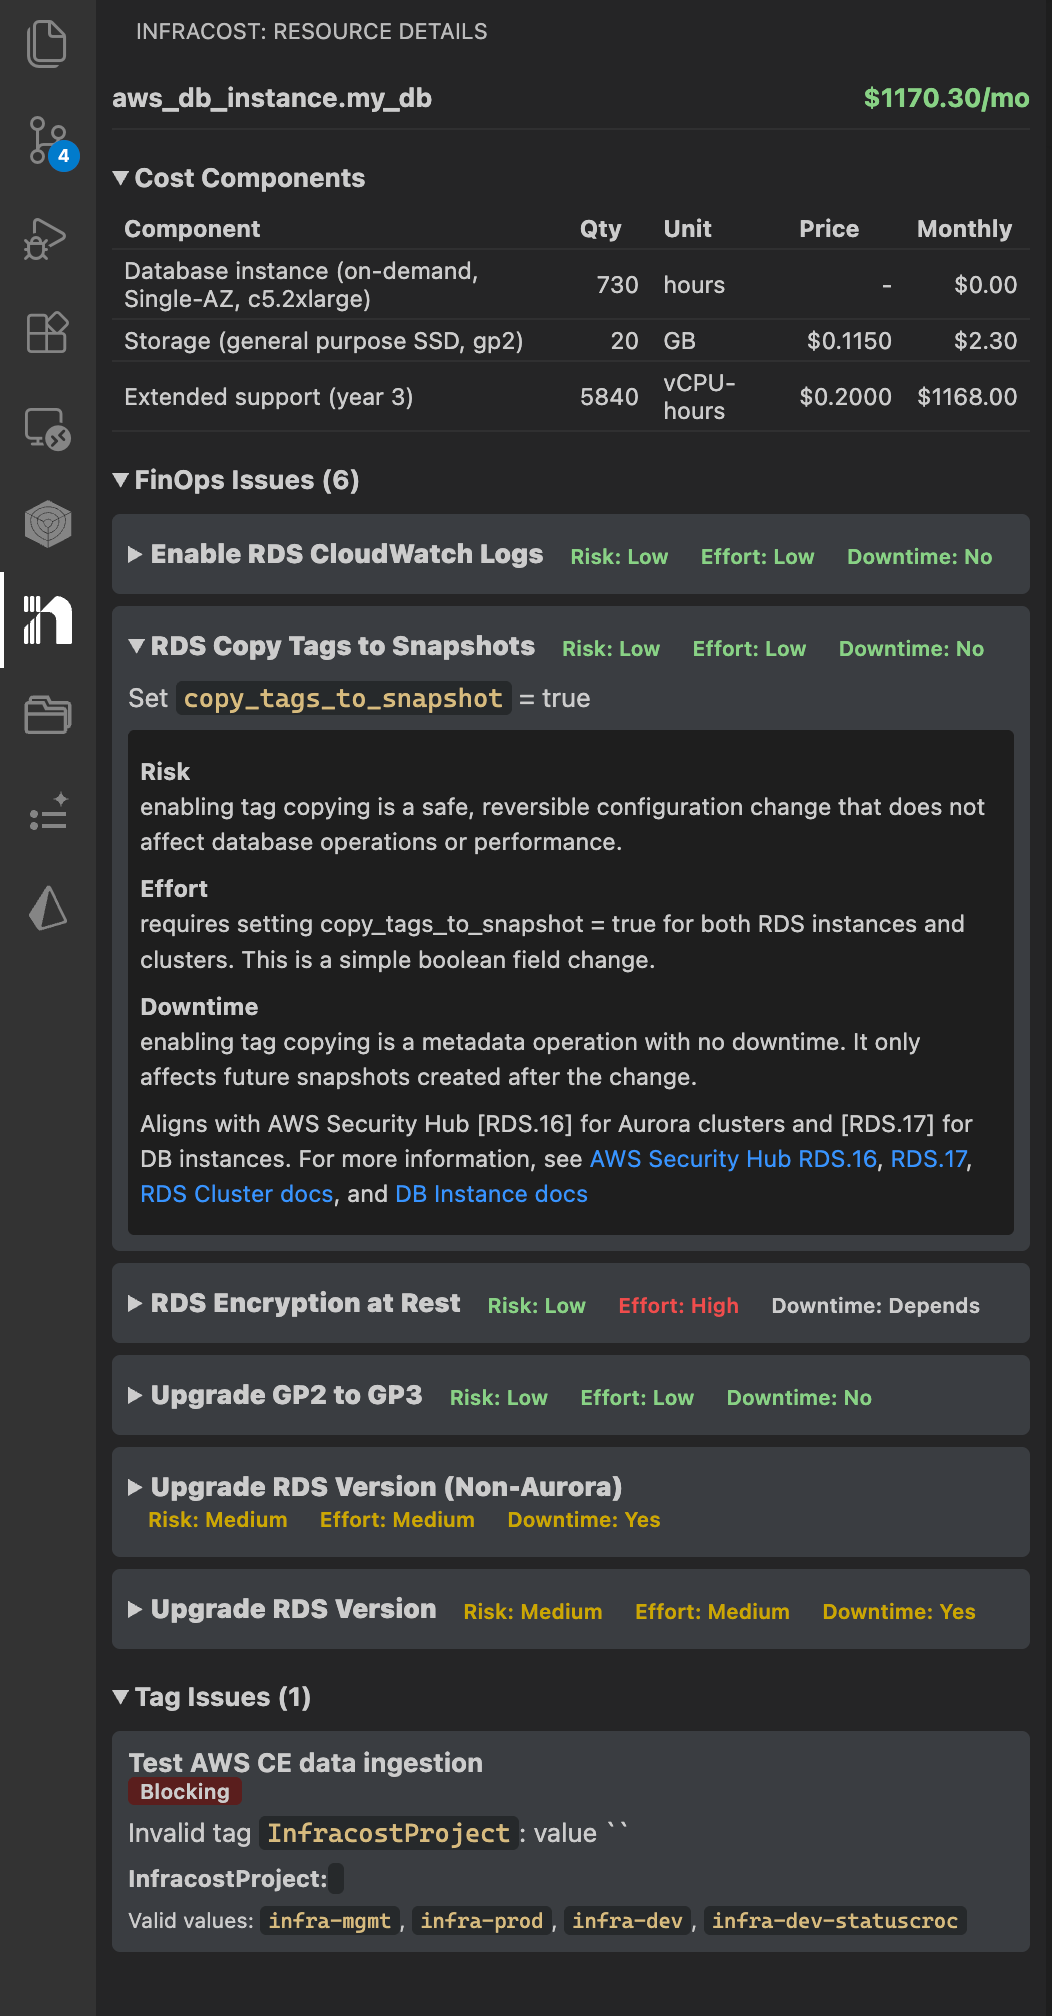Select the Extended support (year 3) row
Image resolution: width=1052 pixels, height=2016 pixels.
coord(571,397)
